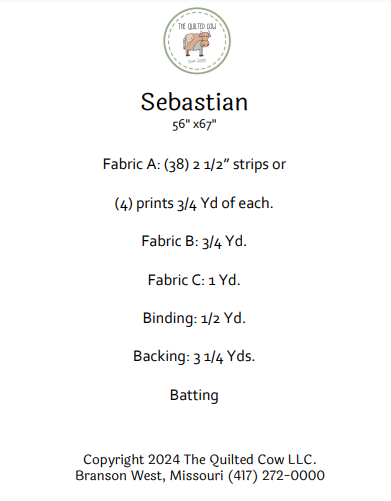The width and height of the screenshot is (391, 501).
Task: Click the Copyright 2024 text
Action: pyautogui.click(x=132, y=460)
